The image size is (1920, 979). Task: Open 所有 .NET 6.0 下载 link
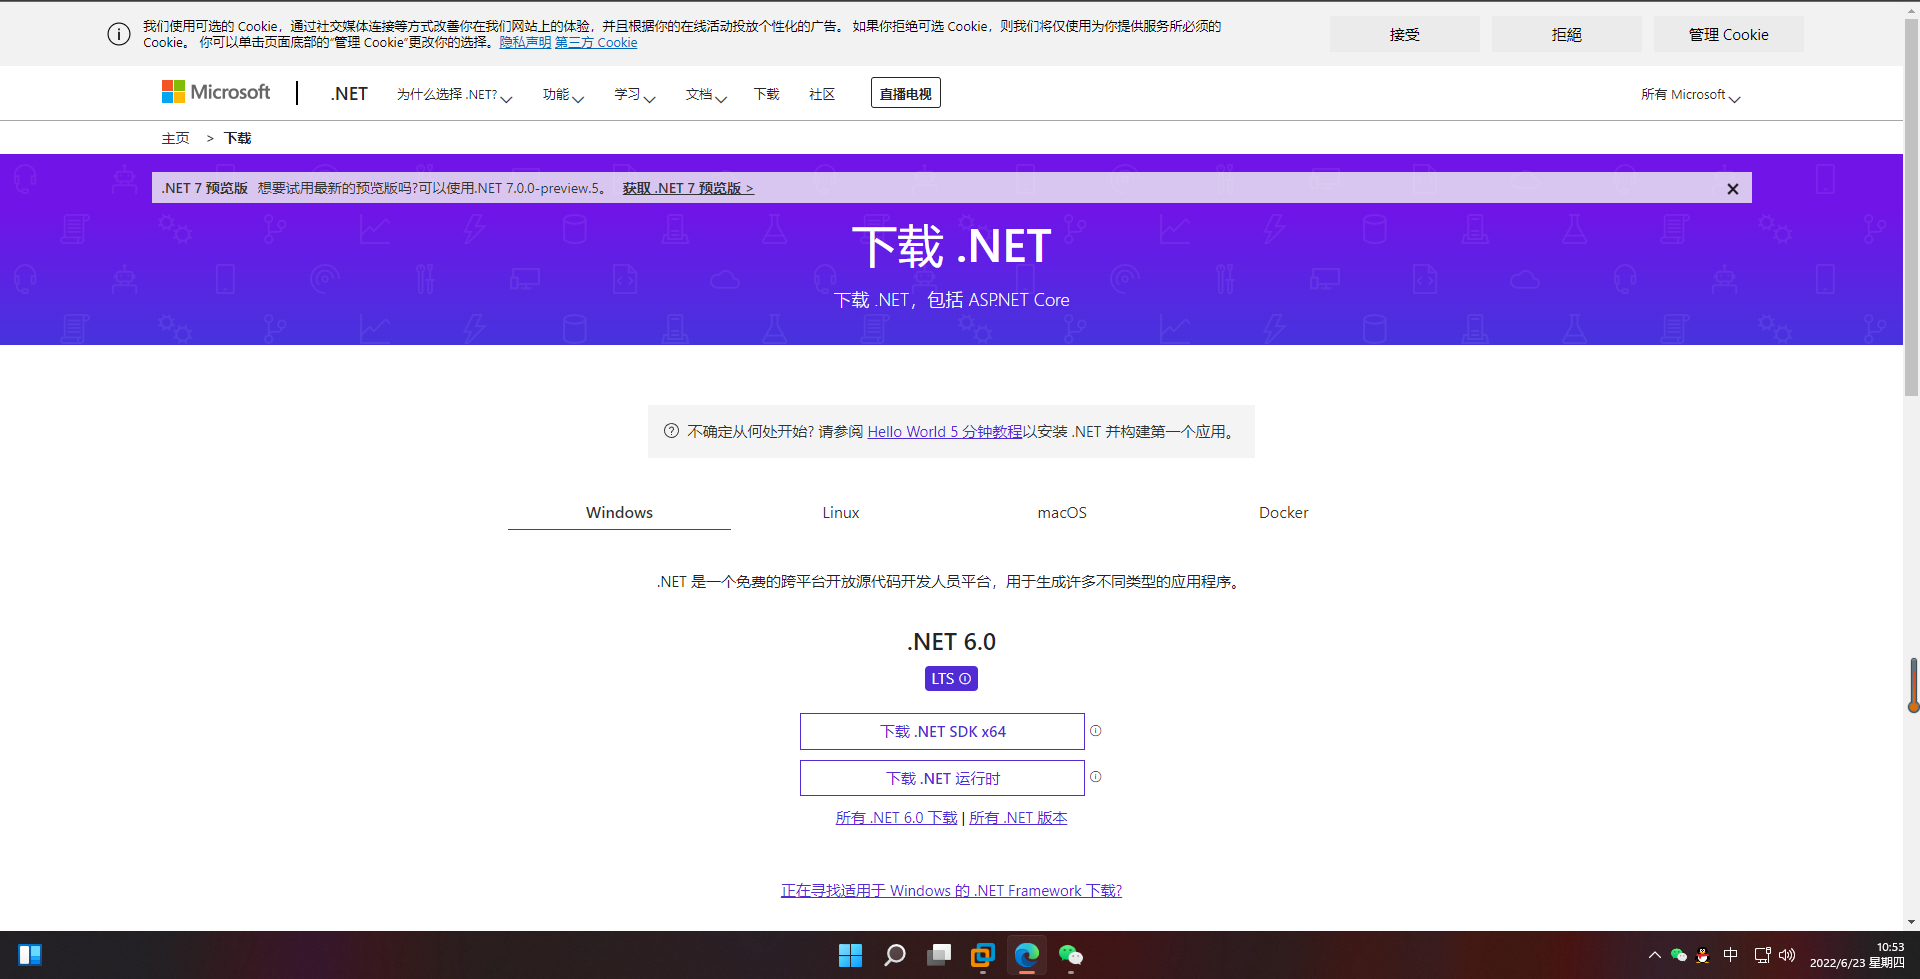(896, 817)
